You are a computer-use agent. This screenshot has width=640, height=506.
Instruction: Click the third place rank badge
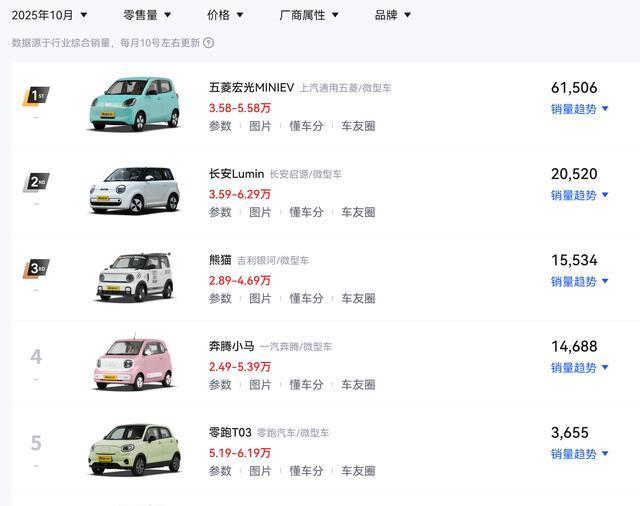point(36,268)
